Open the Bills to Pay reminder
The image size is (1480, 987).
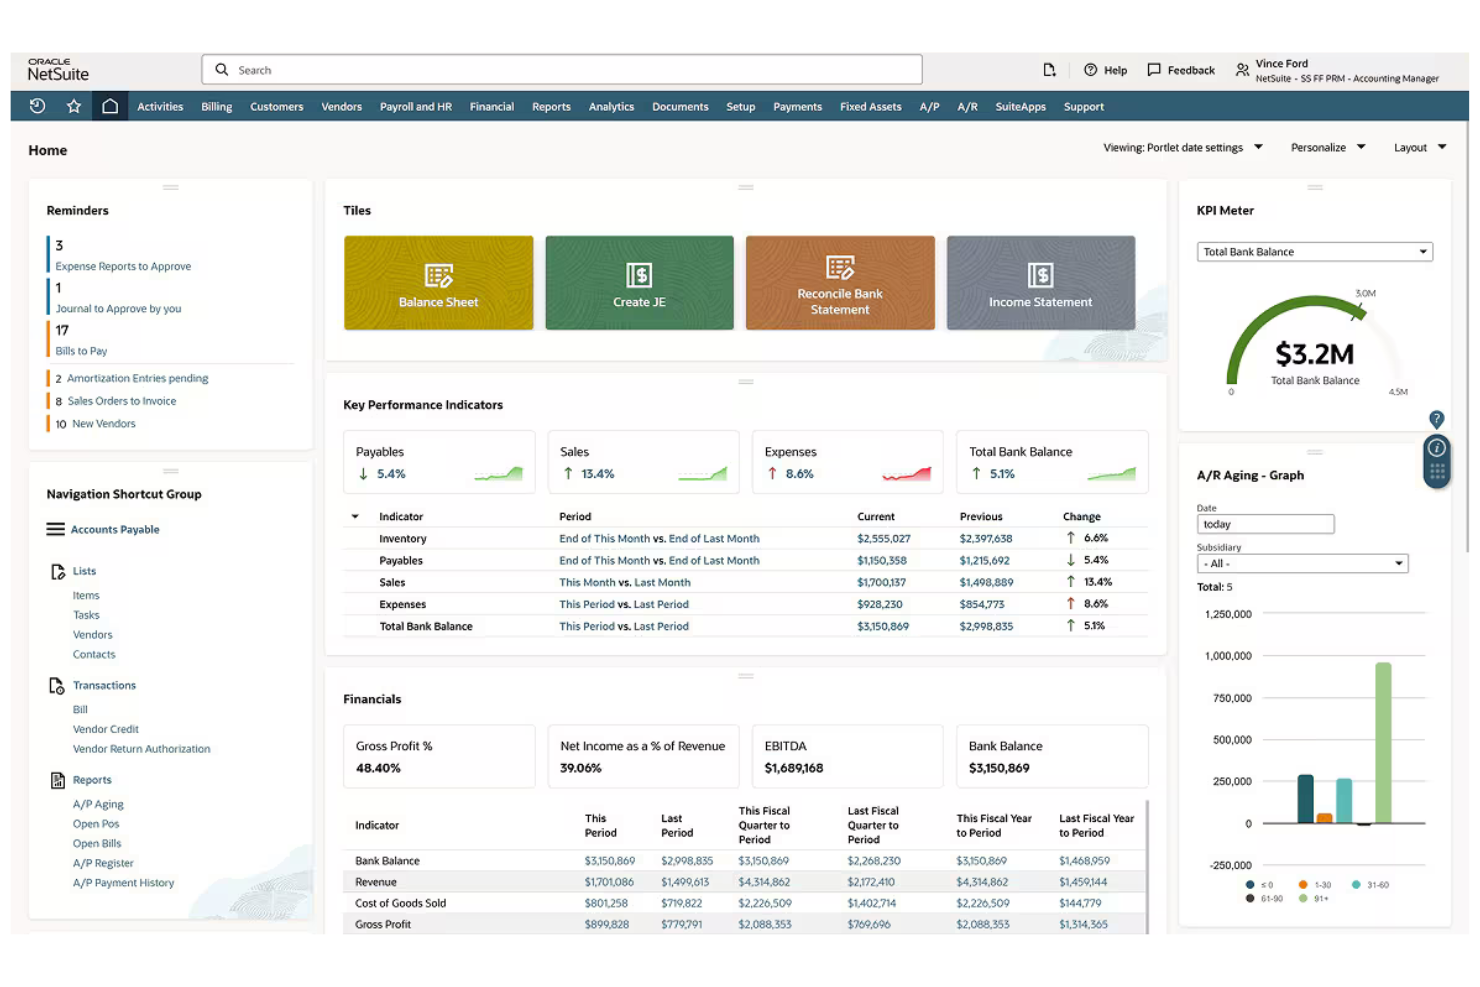click(x=80, y=350)
